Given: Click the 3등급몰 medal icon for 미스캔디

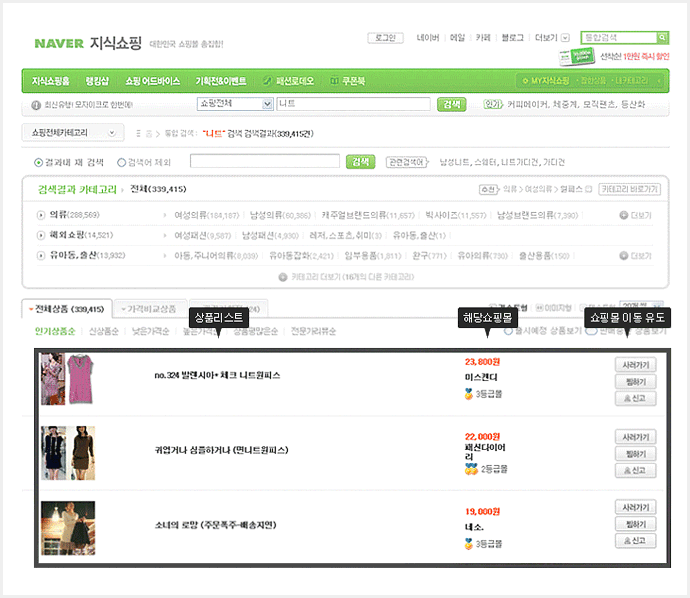Looking at the screenshot, I should (x=470, y=393).
